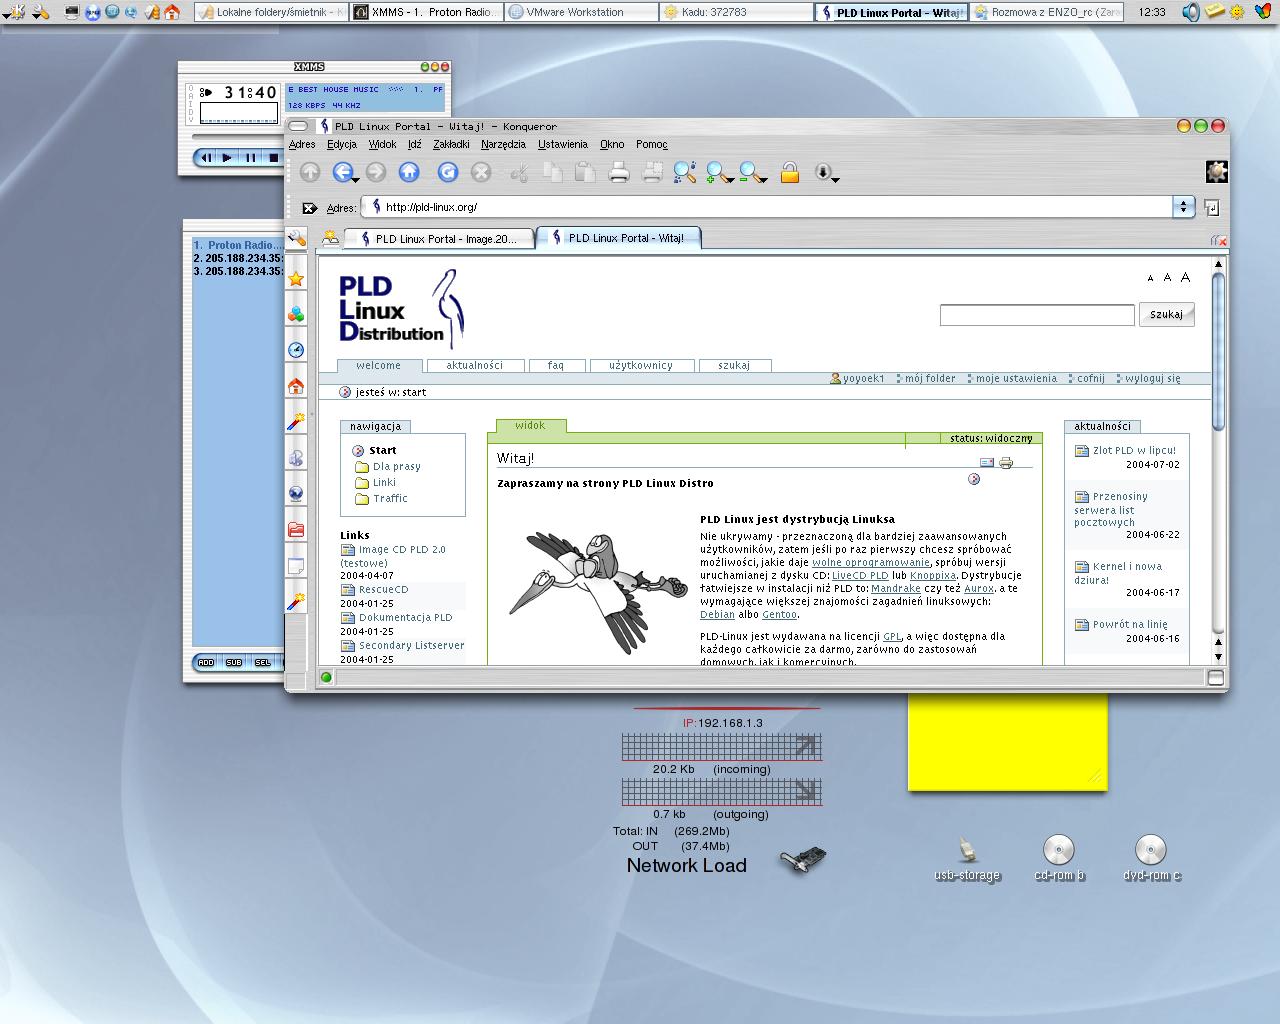The width and height of the screenshot is (1280, 1024).
Task: Open the Dla prasy folder in nawigacja
Action: [397, 467]
